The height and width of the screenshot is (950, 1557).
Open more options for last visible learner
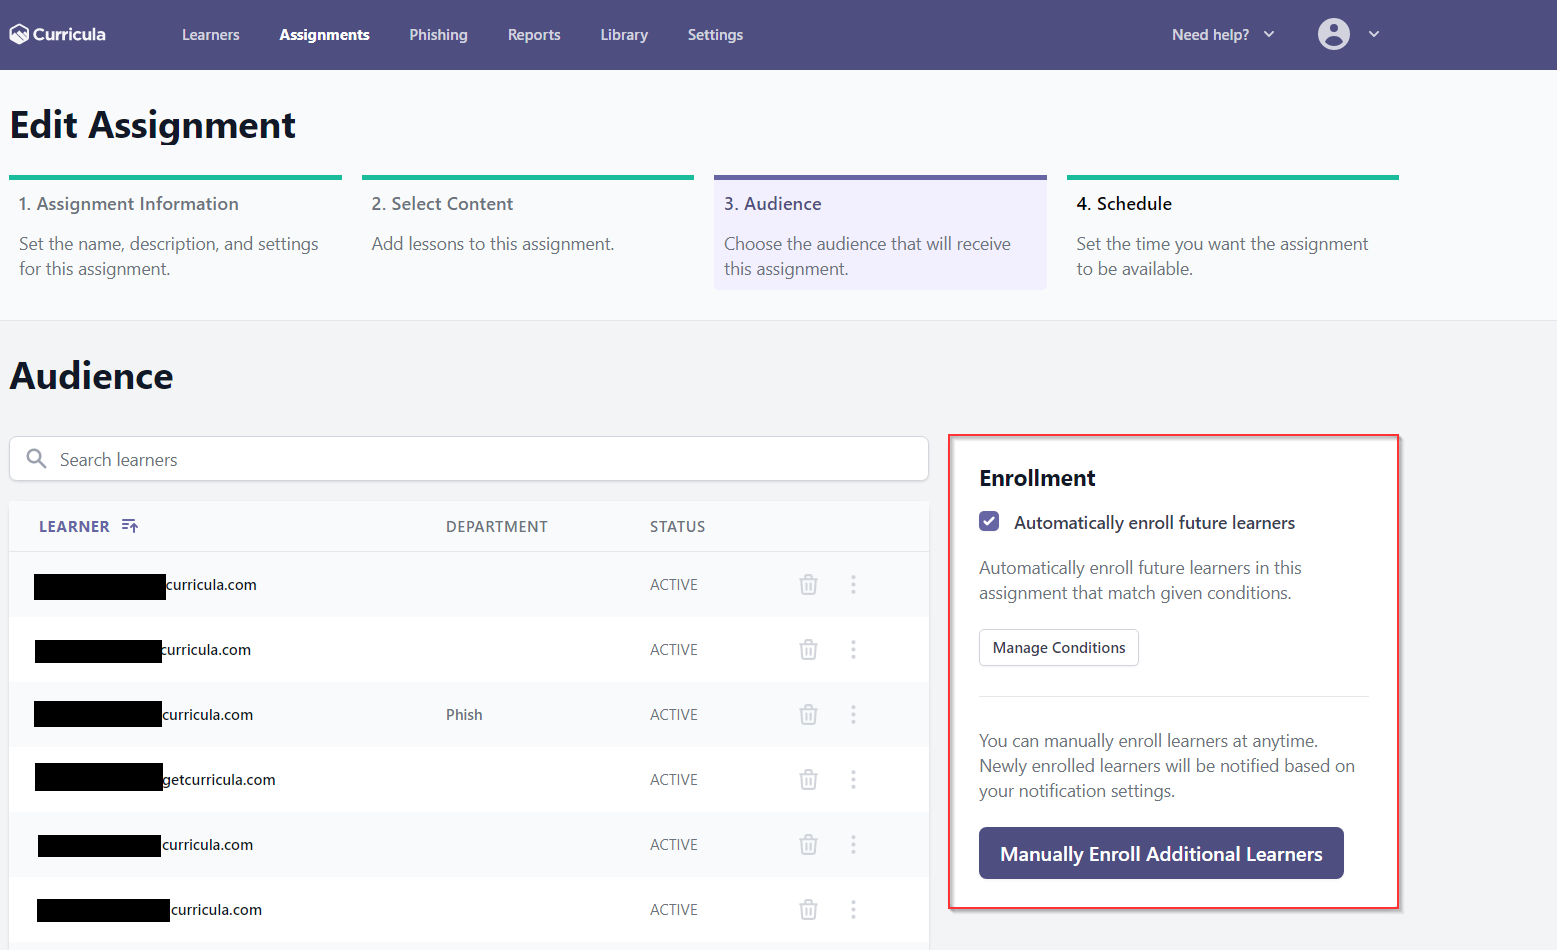[853, 910]
